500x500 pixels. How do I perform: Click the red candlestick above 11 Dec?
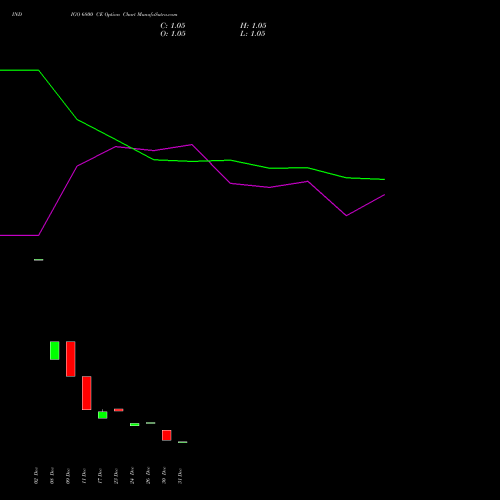pyautogui.click(x=87, y=393)
